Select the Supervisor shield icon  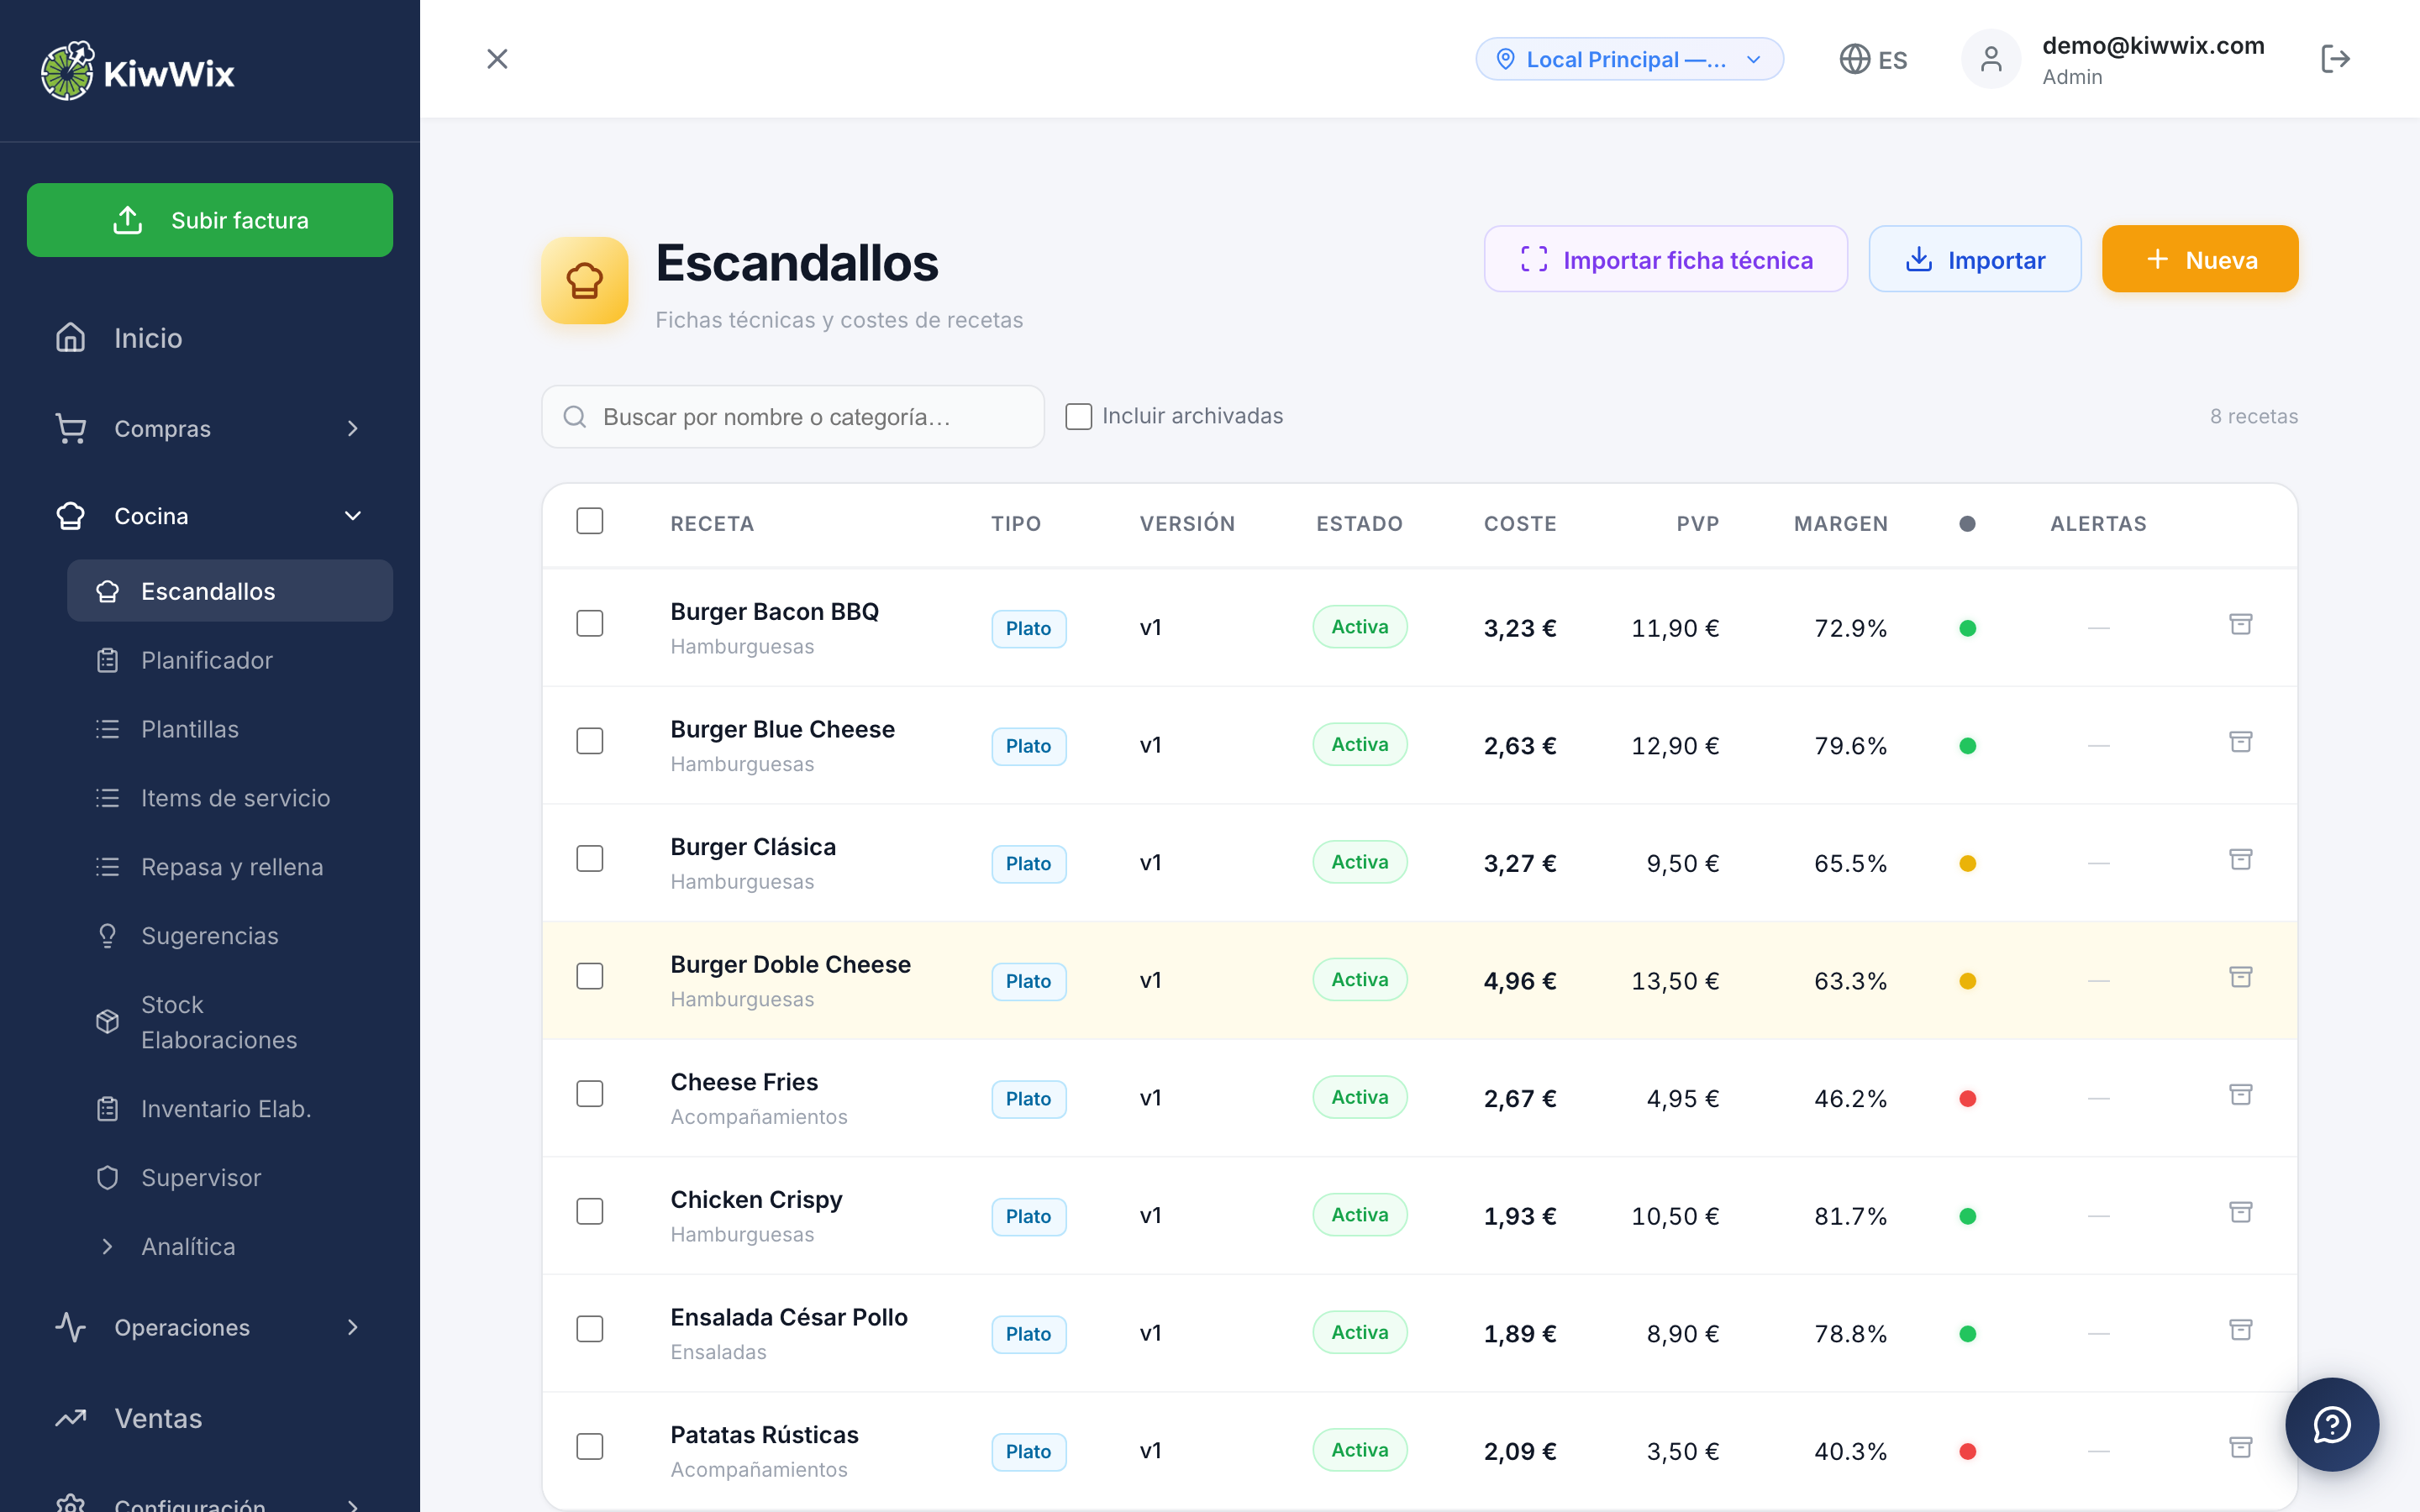coord(108,1177)
